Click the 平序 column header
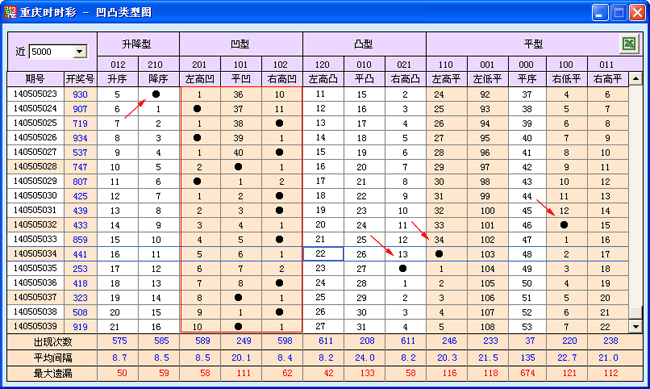The height and width of the screenshot is (389, 650). [527, 79]
